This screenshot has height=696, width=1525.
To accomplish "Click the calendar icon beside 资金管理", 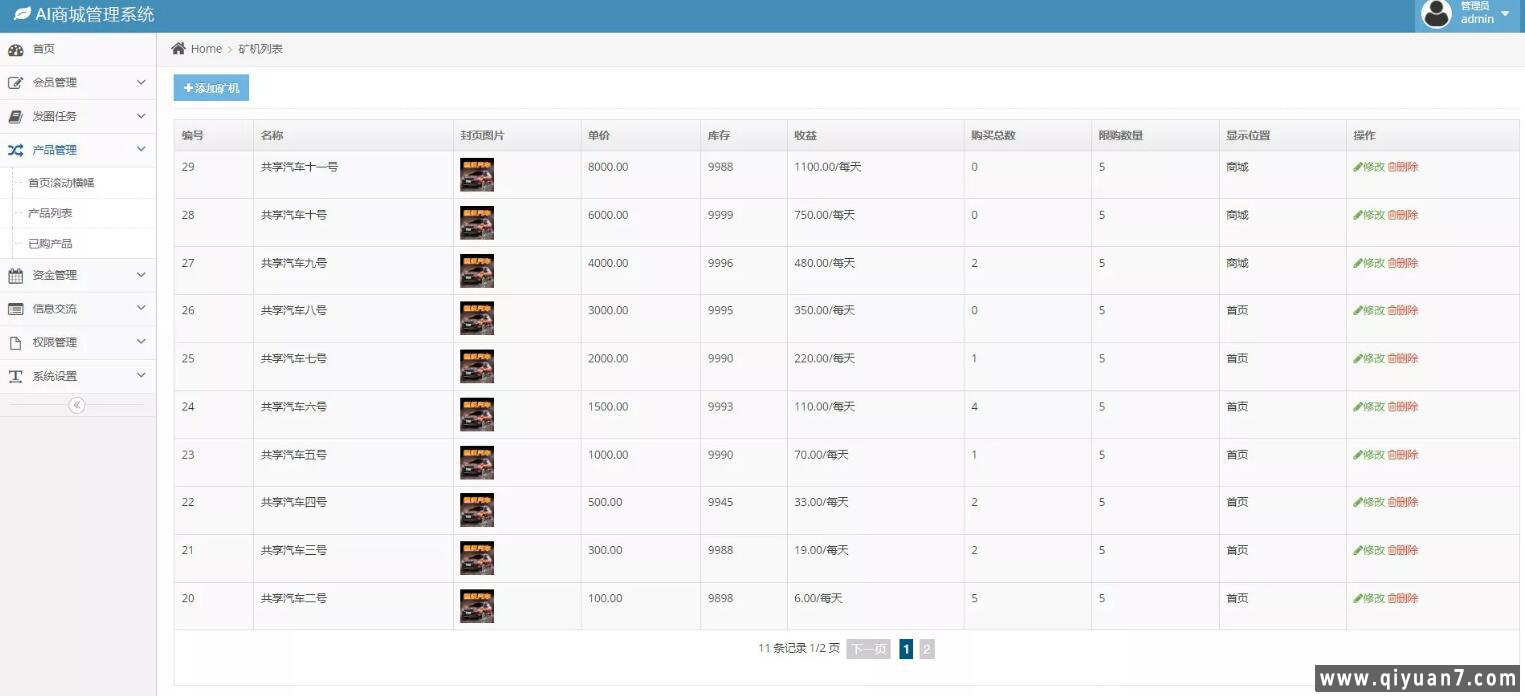I will (16, 276).
